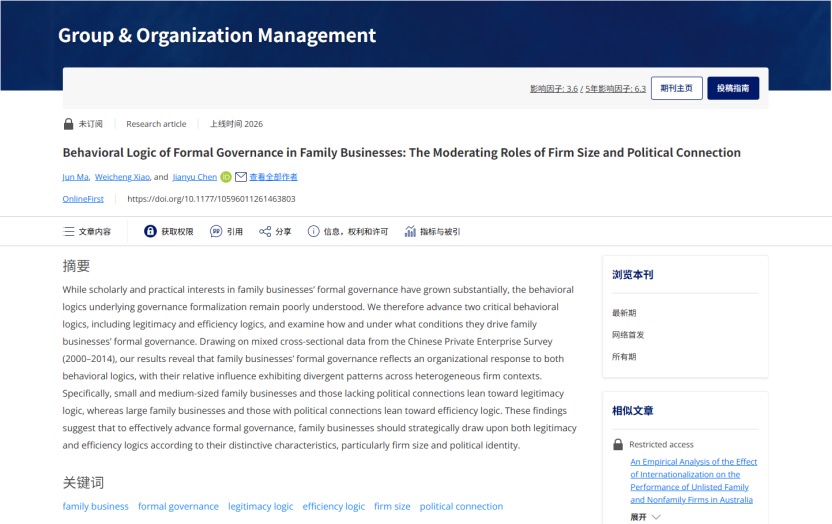
Task: Select 信息，权利和许可 in the toolbar
Action: (x=348, y=231)
